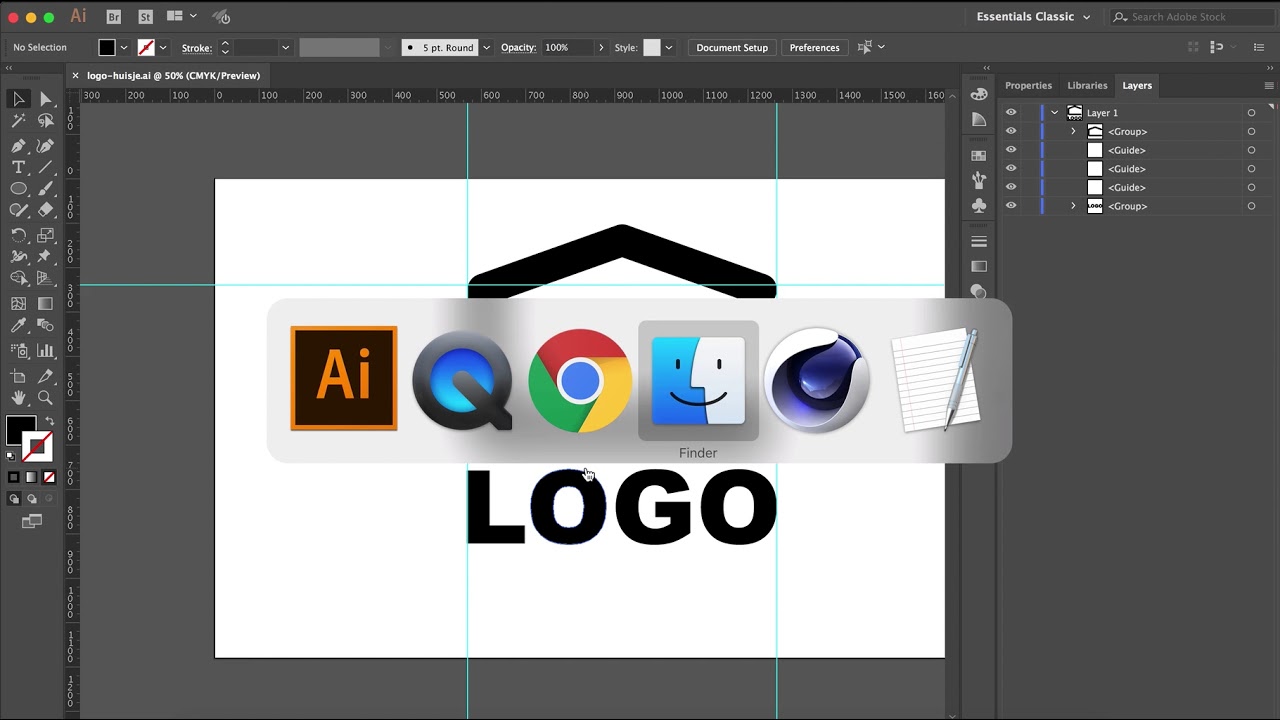Select the Lasso tool

pyautogui.click(x=45, y=121)
